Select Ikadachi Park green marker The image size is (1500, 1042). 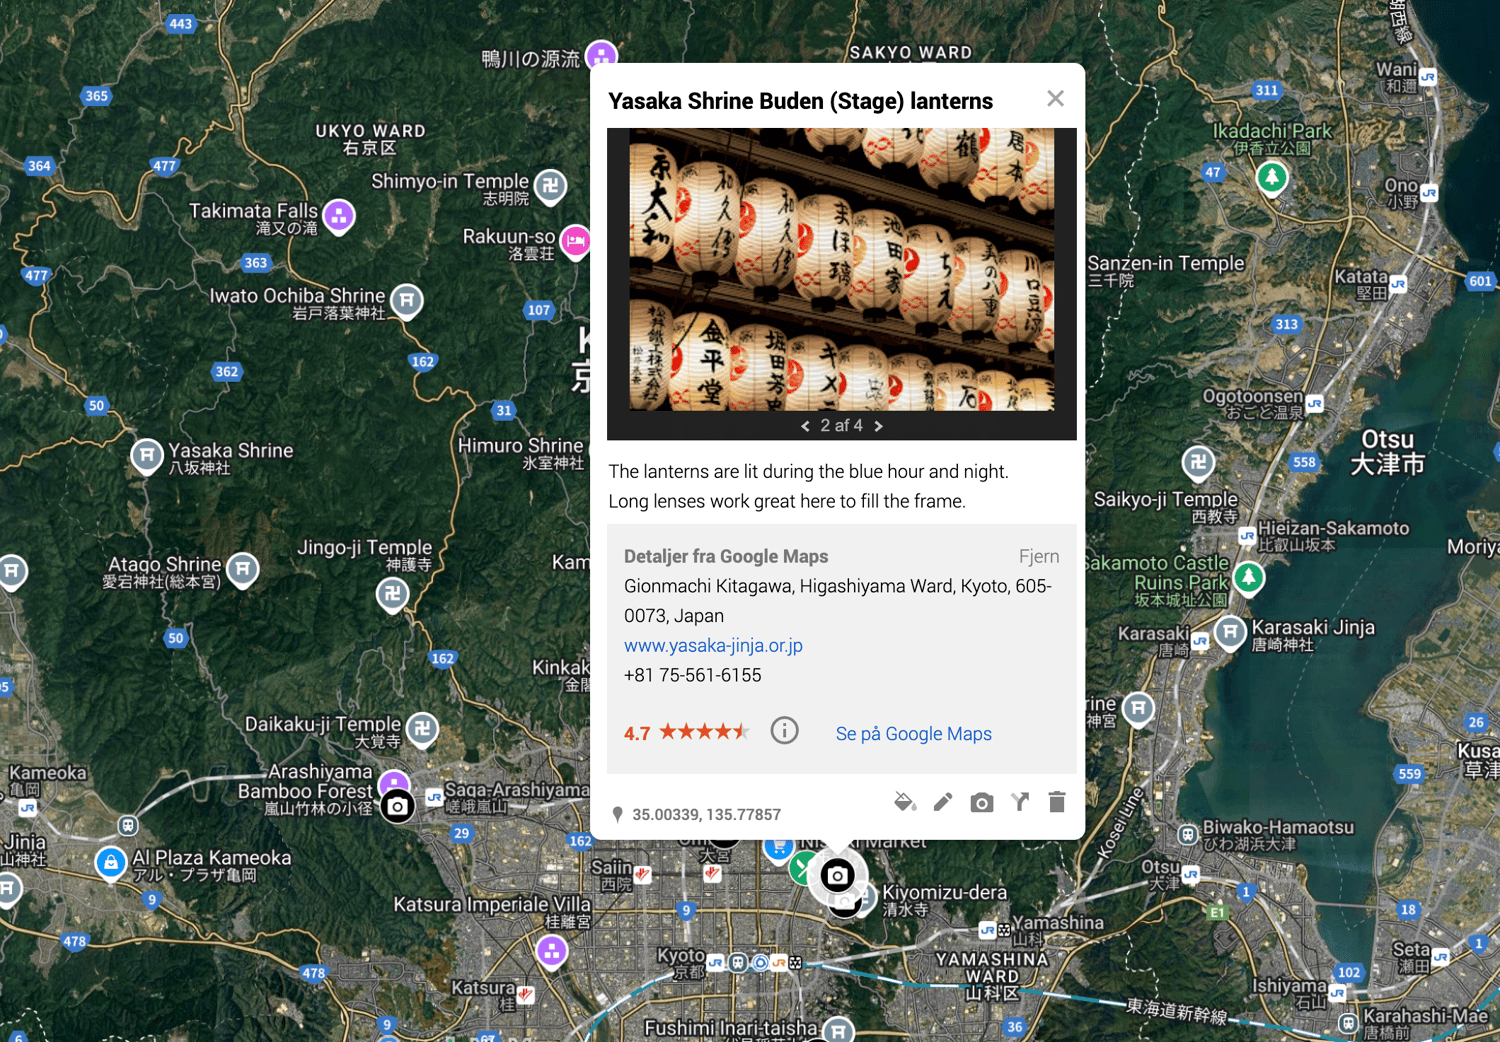(1272, 179)
